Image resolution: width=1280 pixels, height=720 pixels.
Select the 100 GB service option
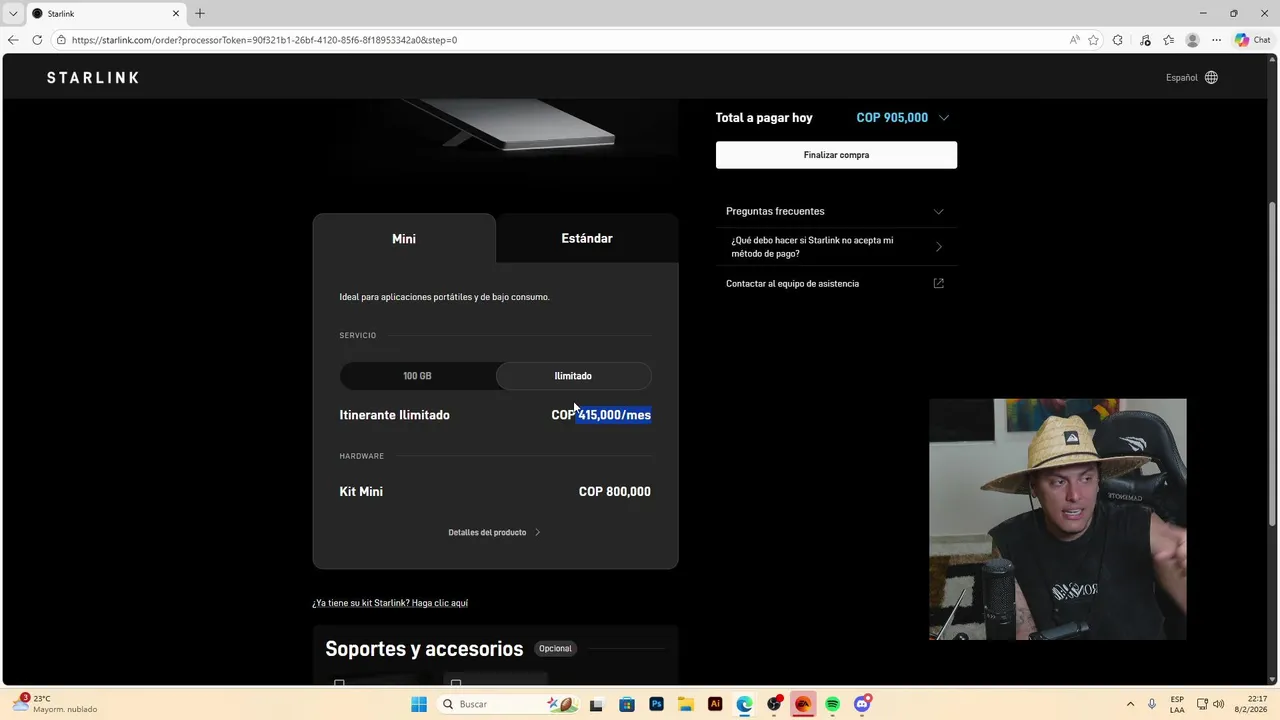[x=417, y=376]
